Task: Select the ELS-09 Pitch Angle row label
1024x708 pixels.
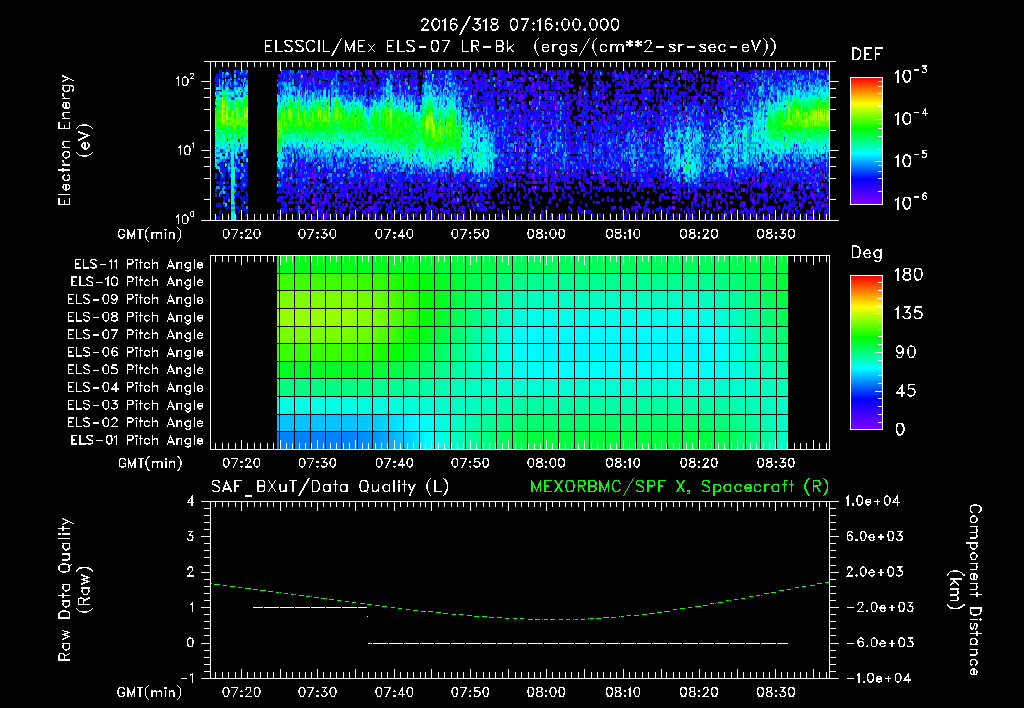Action: (136, 299)
